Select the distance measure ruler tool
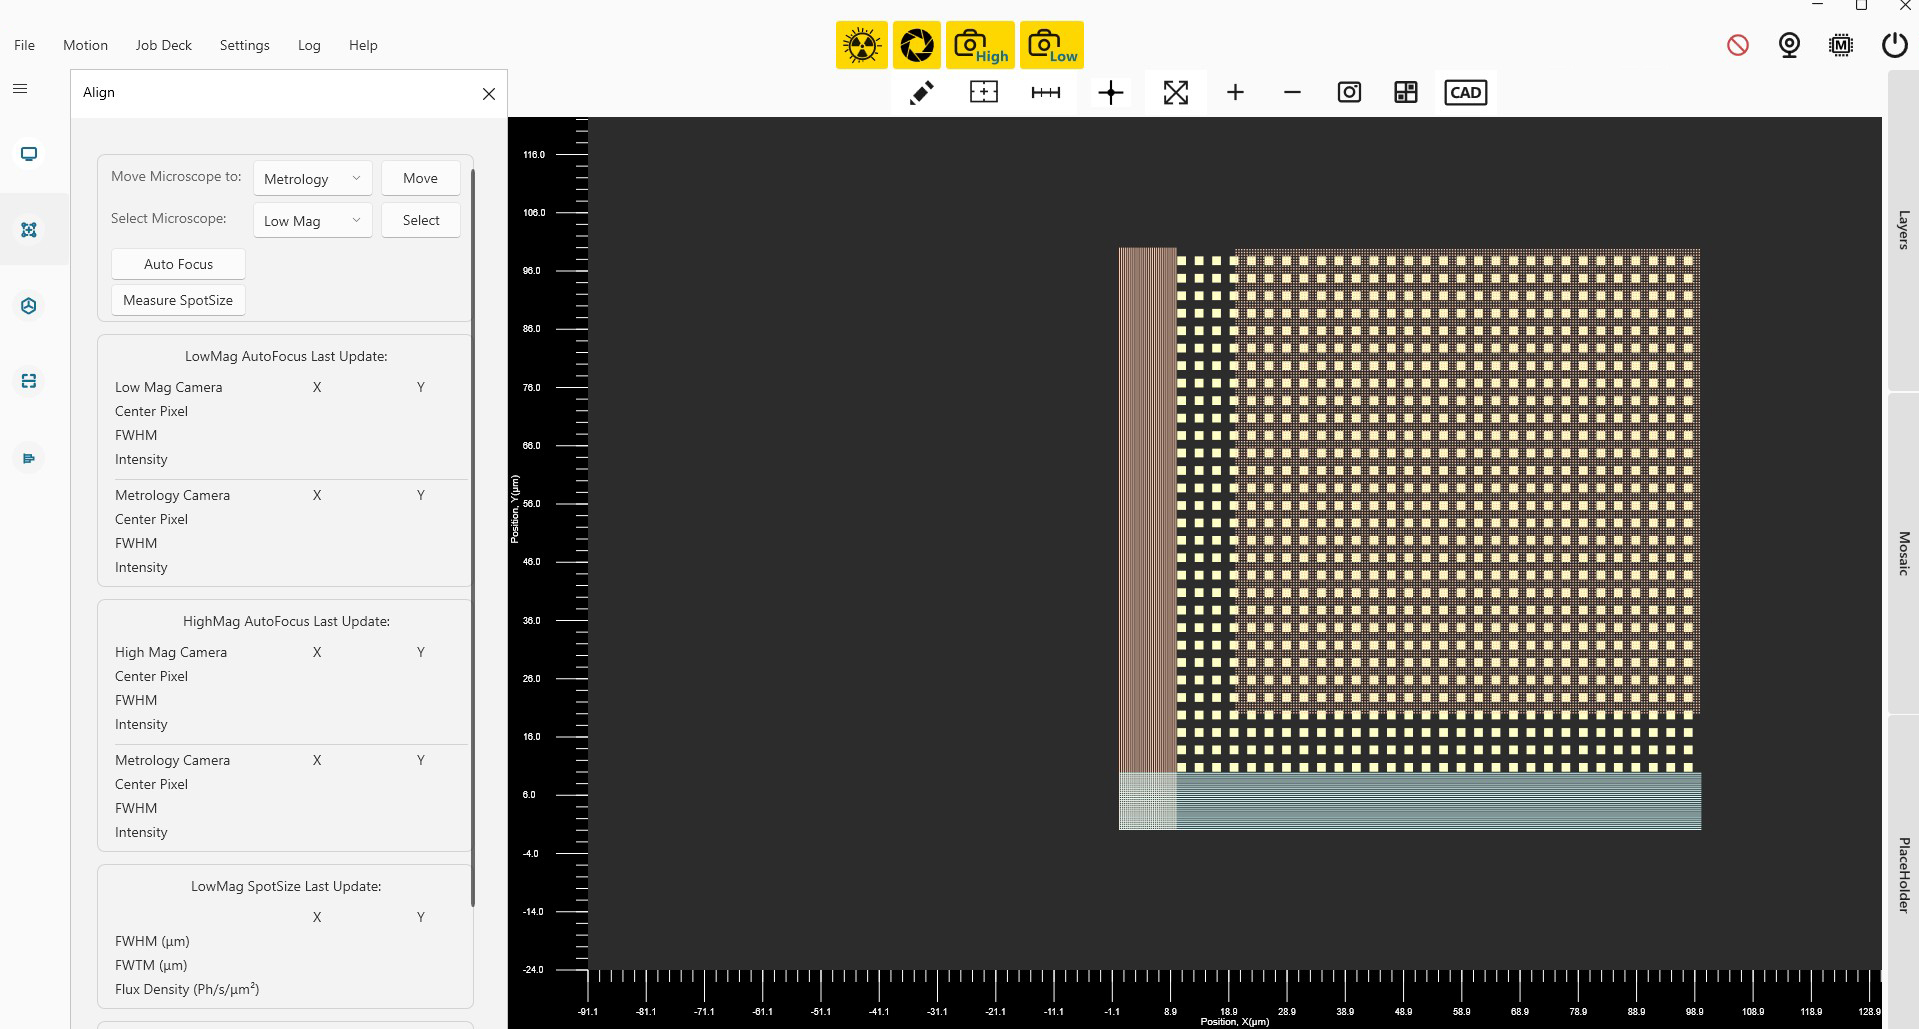 [x=1046, y=93]
